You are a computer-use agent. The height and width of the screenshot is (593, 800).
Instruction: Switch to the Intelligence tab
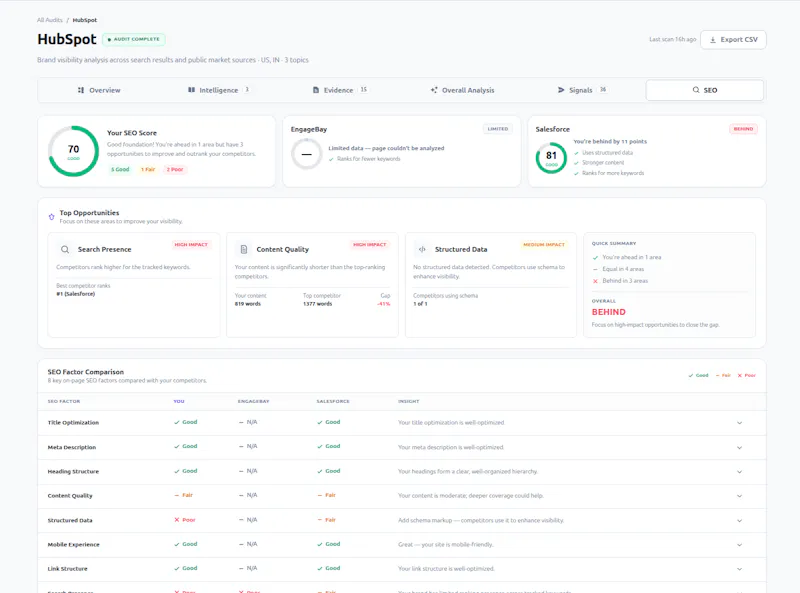coord(218,90)
